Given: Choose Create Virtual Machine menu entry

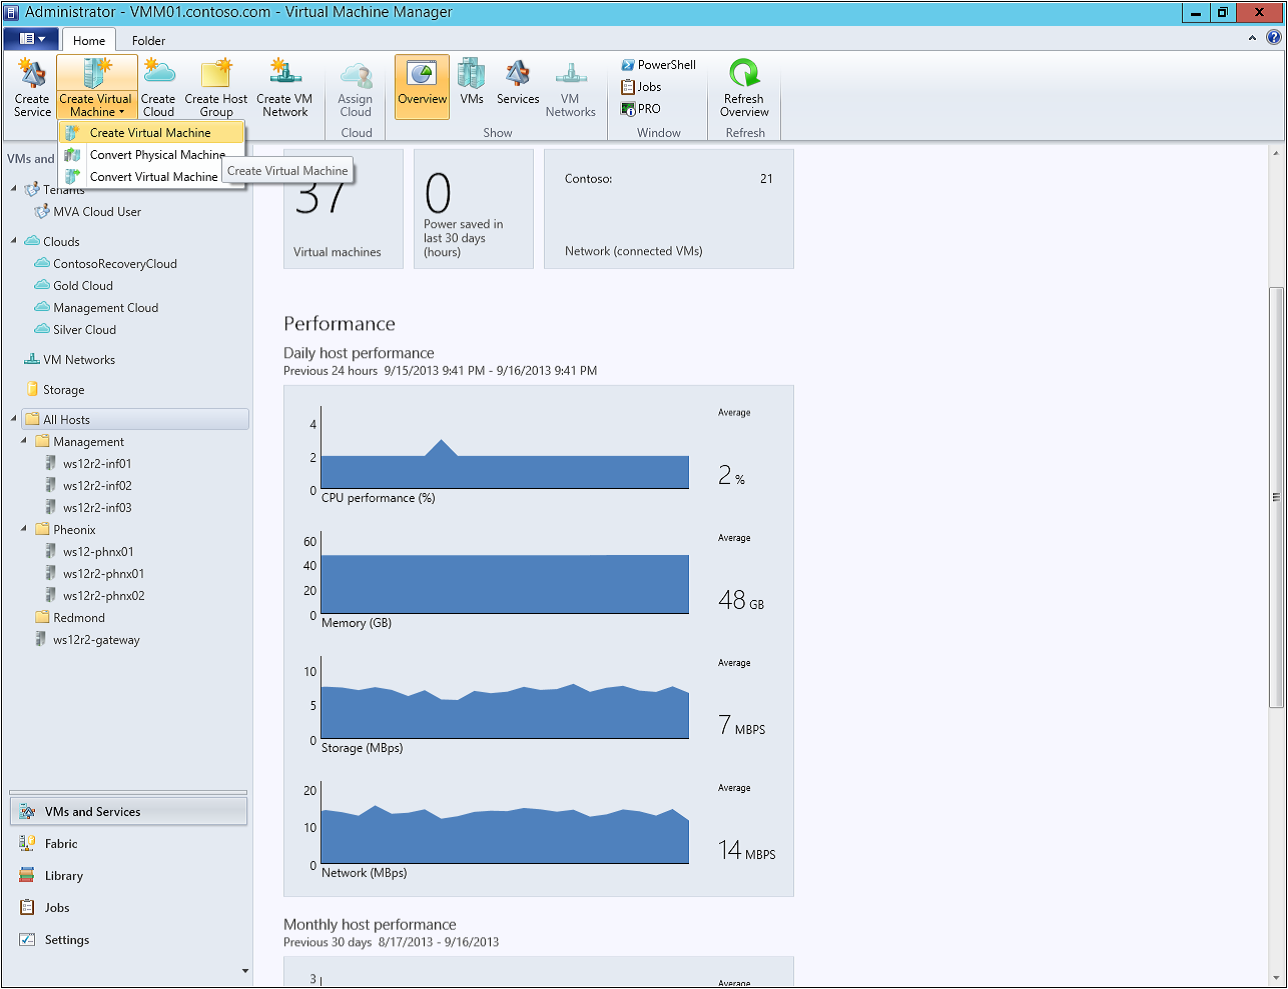Looking at the screenshot, I should point(151,133).
